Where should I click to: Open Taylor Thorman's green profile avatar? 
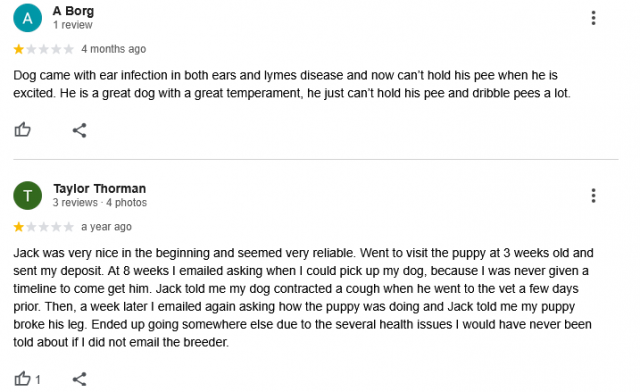click(x=27, y=196)
